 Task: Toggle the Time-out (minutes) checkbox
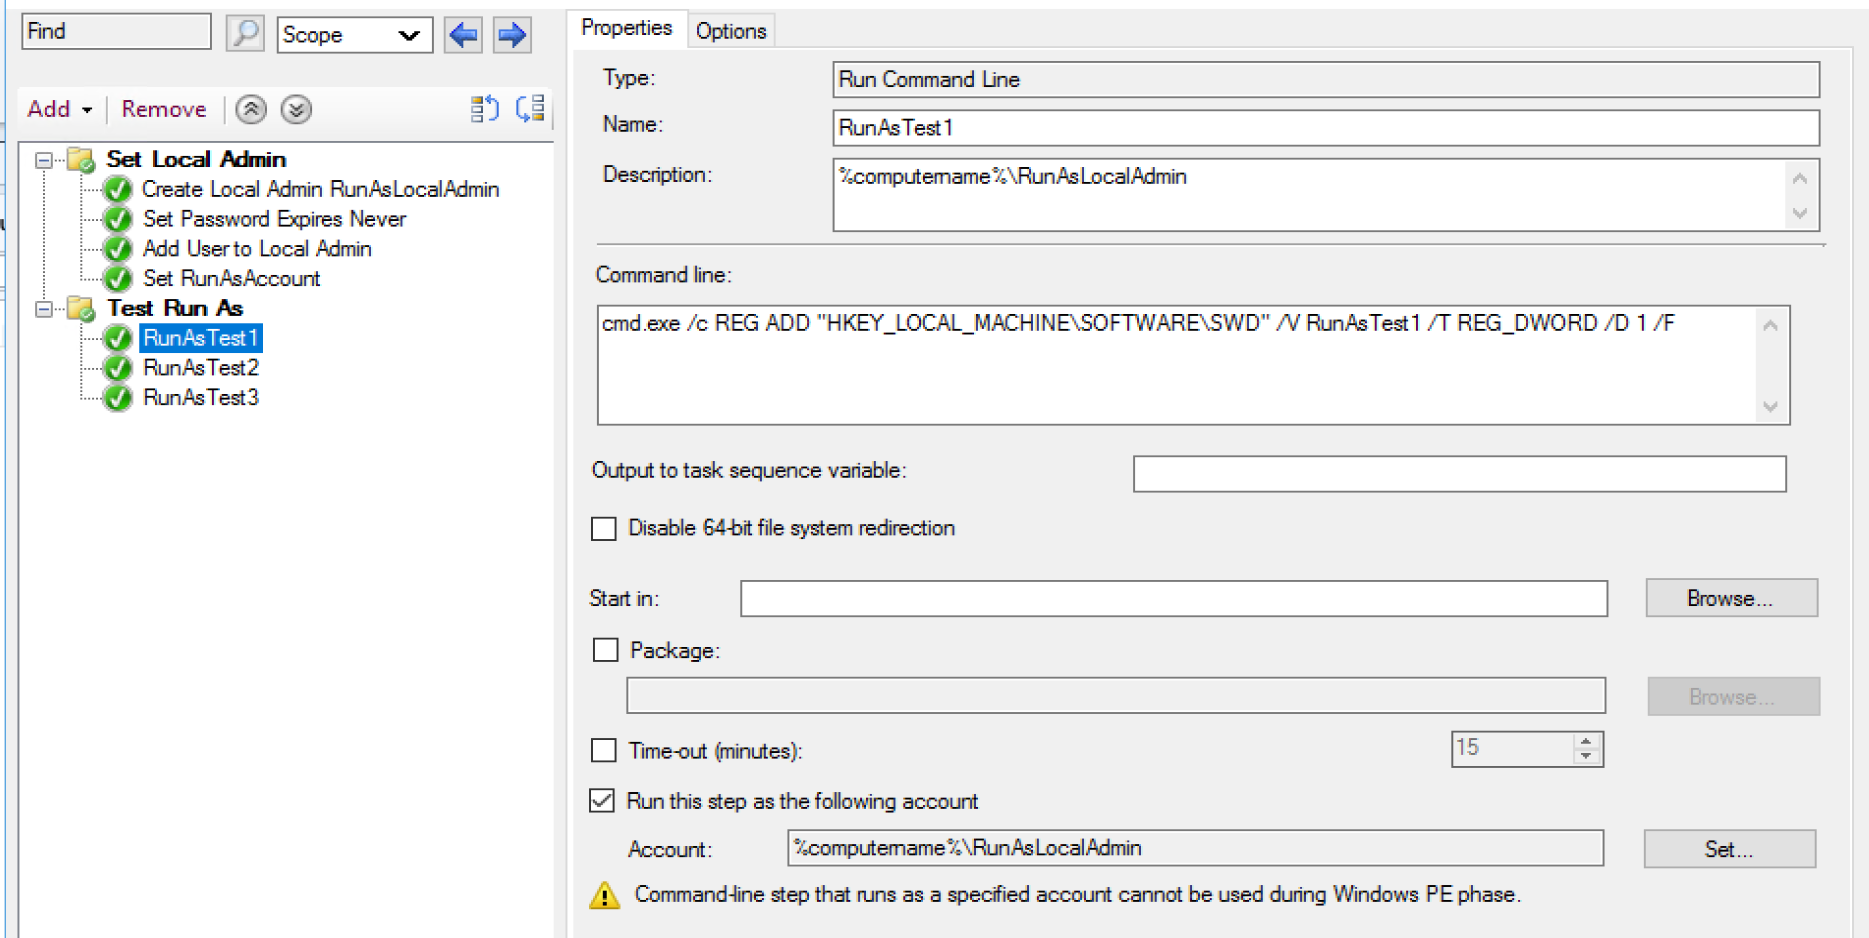pos(604,751)
